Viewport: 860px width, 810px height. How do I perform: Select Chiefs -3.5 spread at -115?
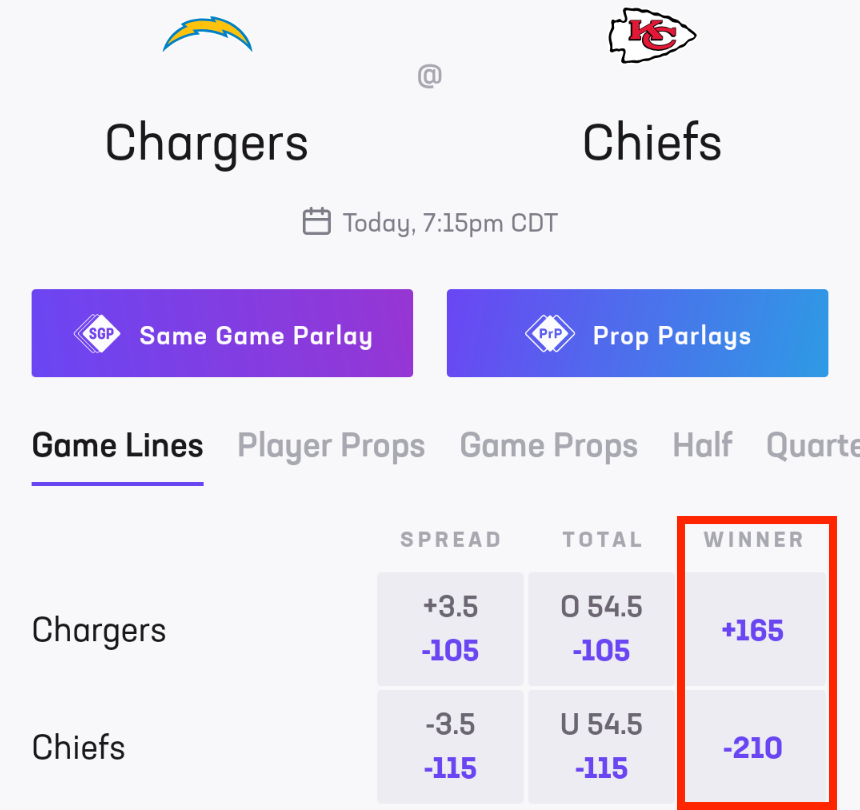450,747
